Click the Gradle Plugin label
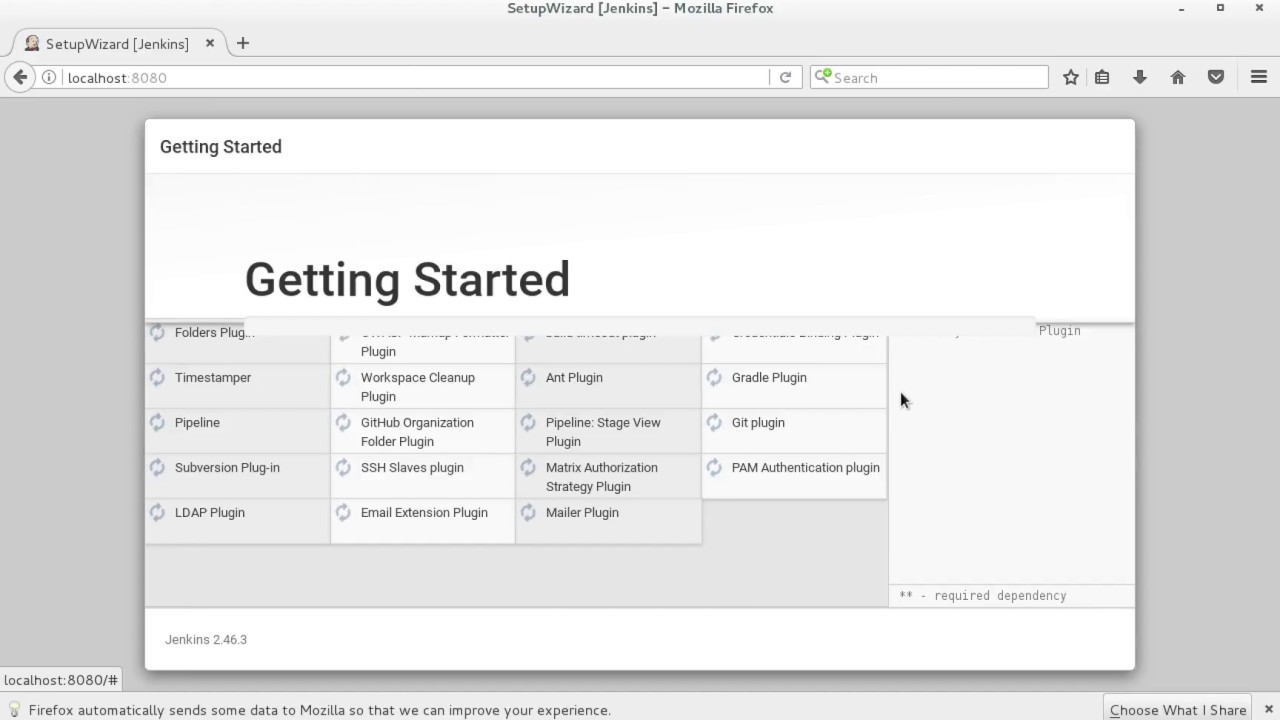The height and width of the screenshot is (720, 1280). click(769, 378)
